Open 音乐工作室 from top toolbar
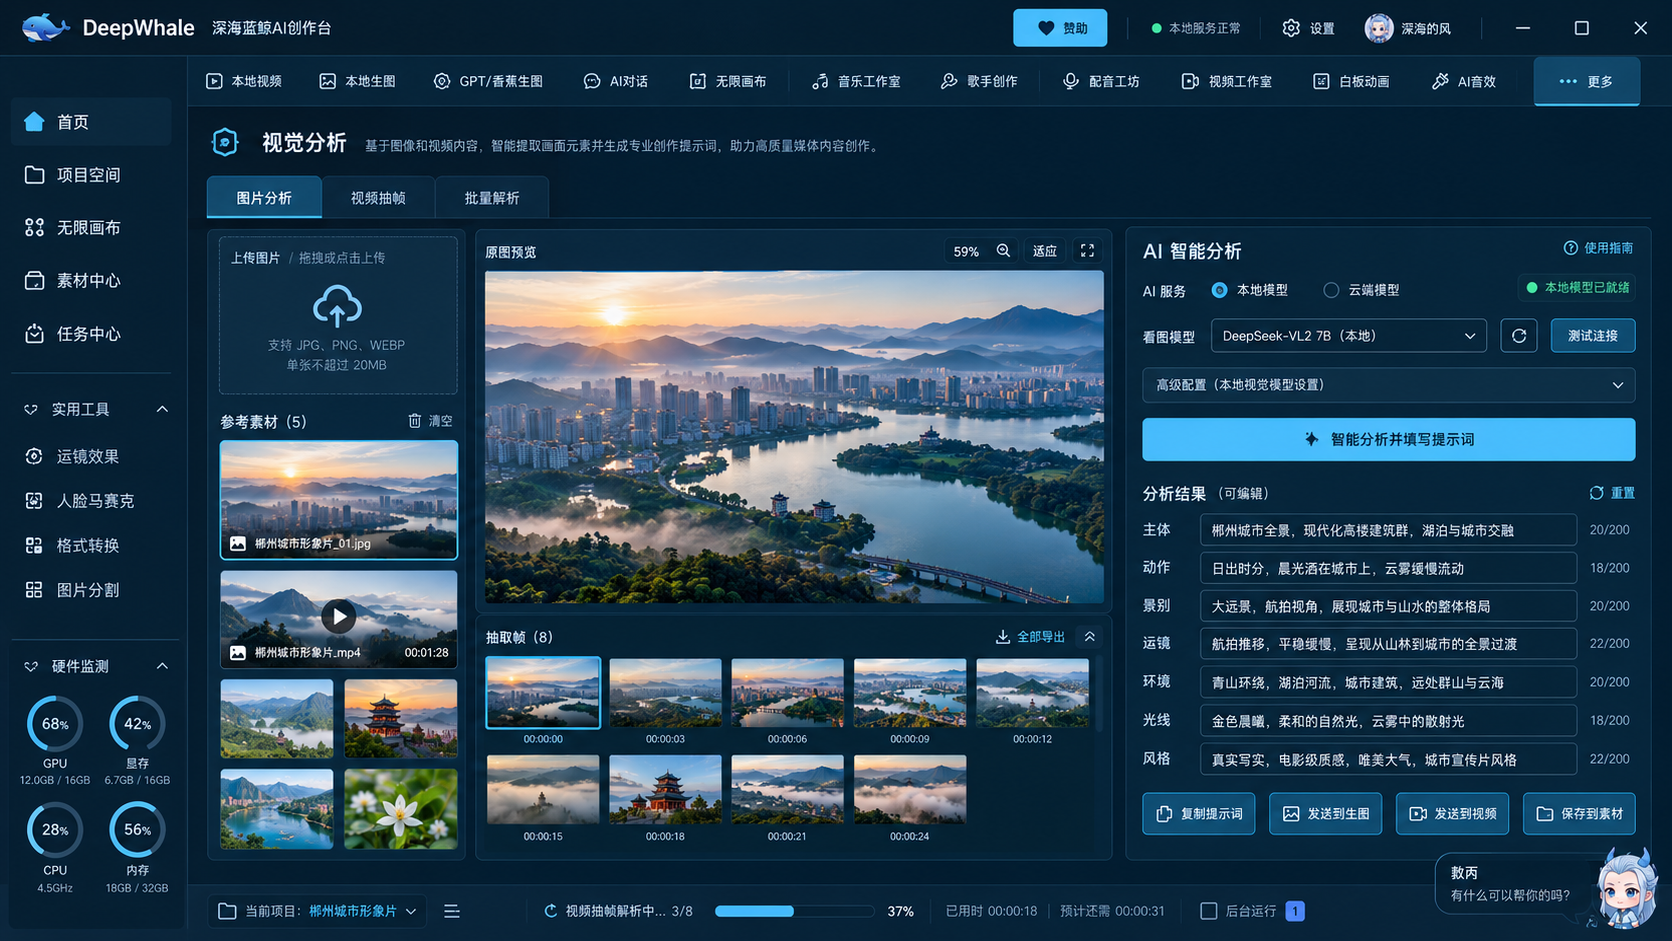 [856, 81]
